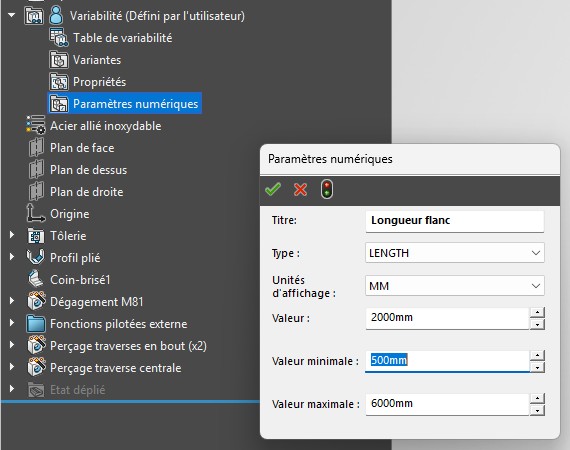This screenshot has height=450, width=570.
Task: Expand the Profil plié node
Action: coord(12,257)
